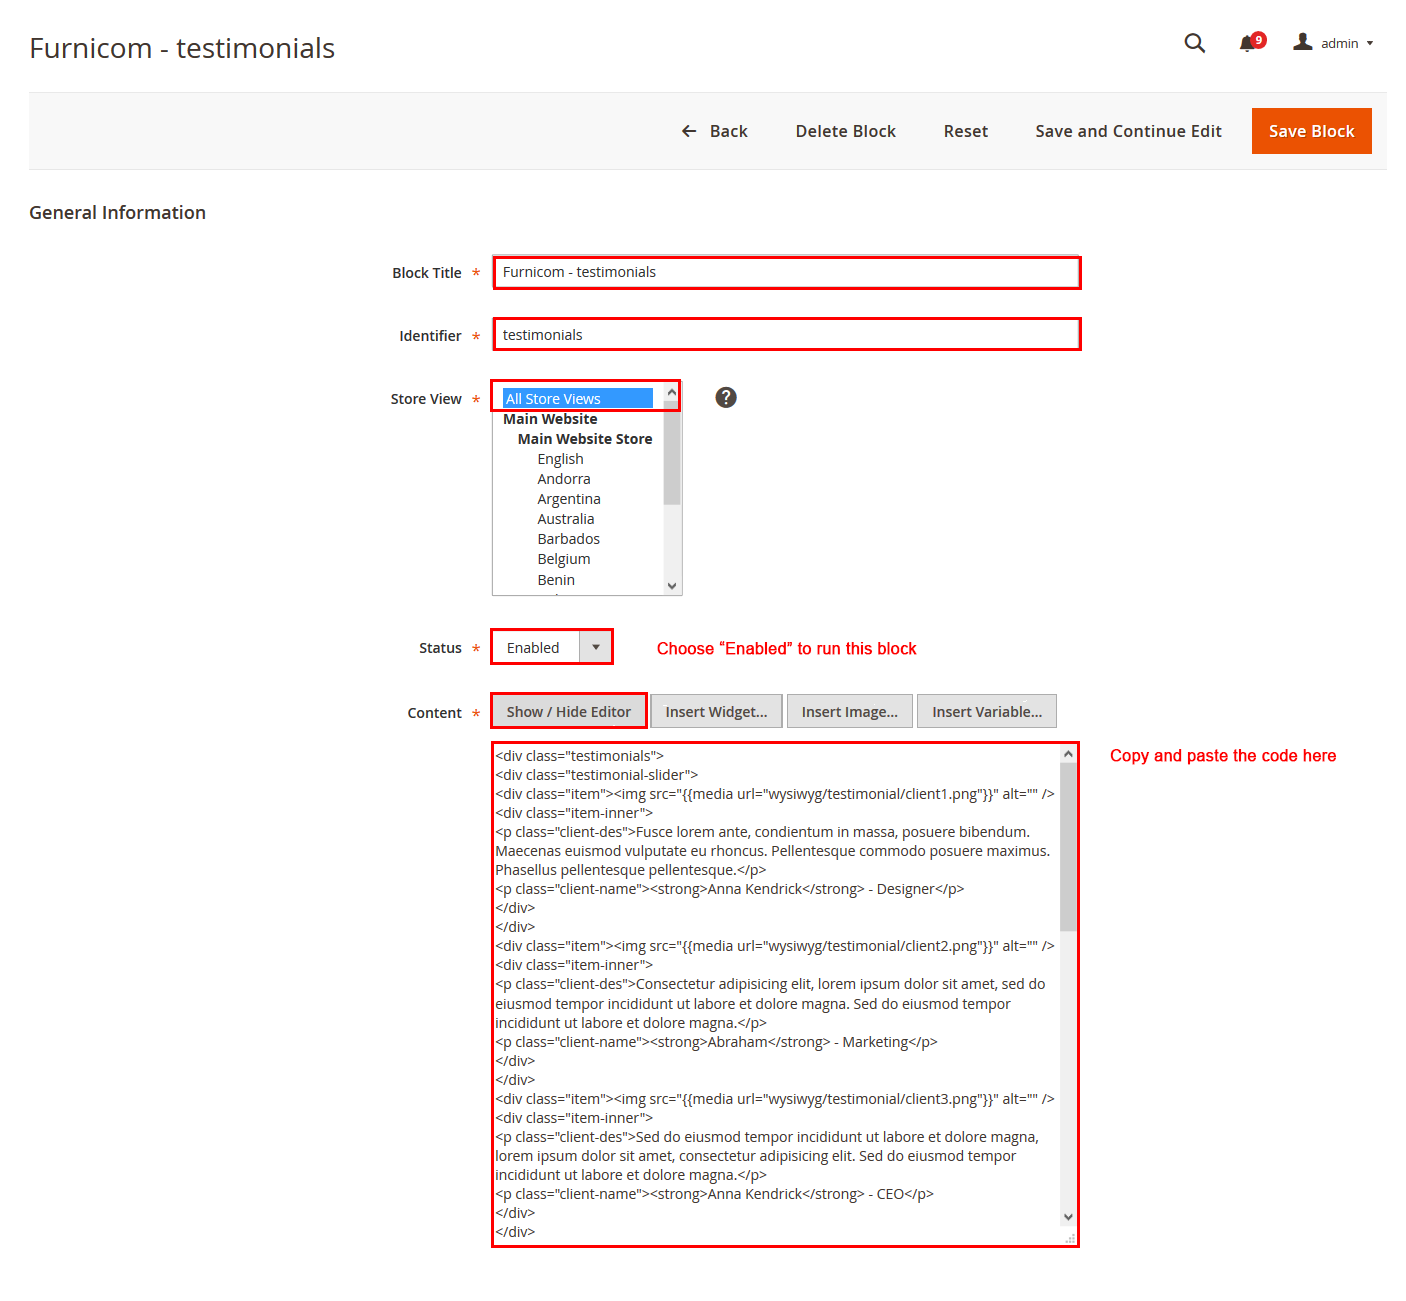
Task: Click the Back button label
Action: (x=728, y=131)
